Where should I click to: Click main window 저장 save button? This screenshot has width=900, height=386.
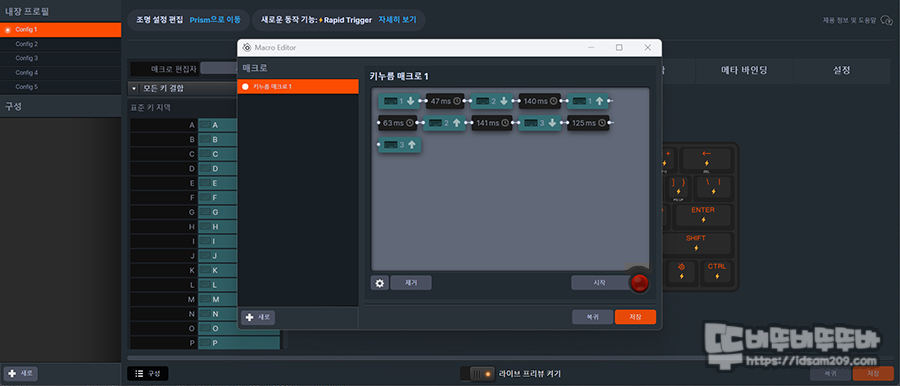coord(873,374)
